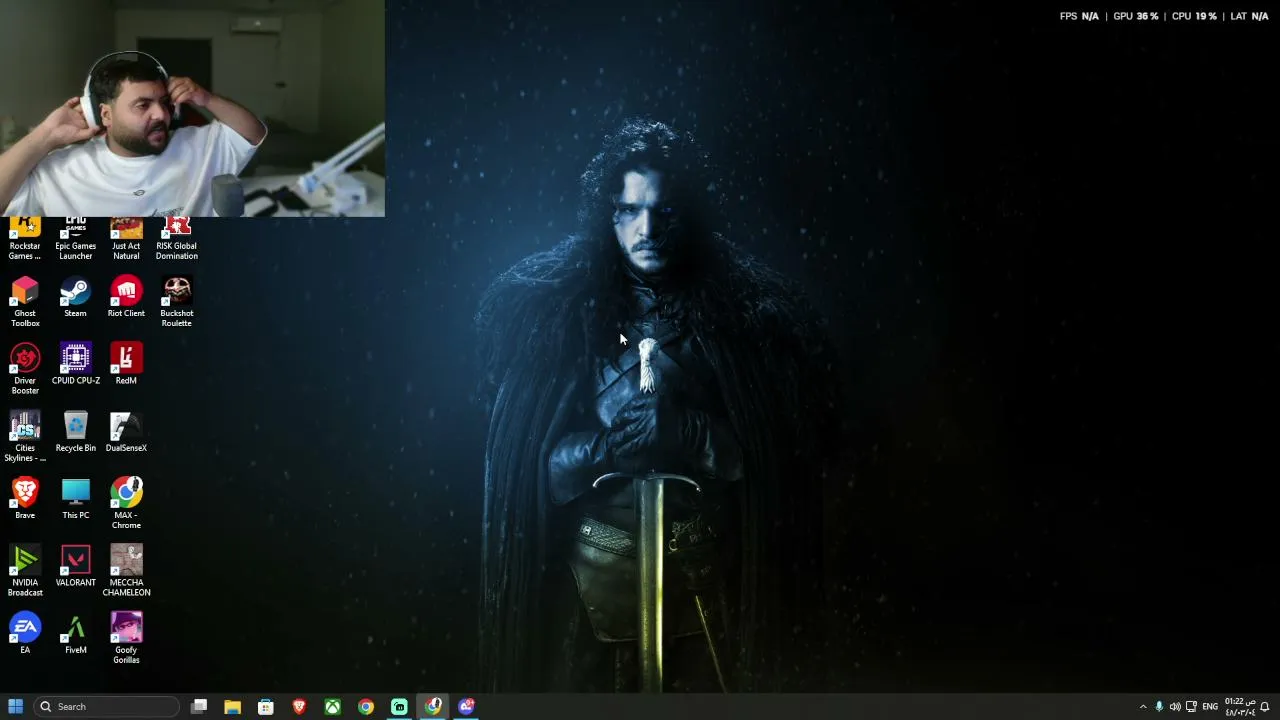Open the clock and calendar flyout
The image size is (1280, 720).
click(1240, 707)
